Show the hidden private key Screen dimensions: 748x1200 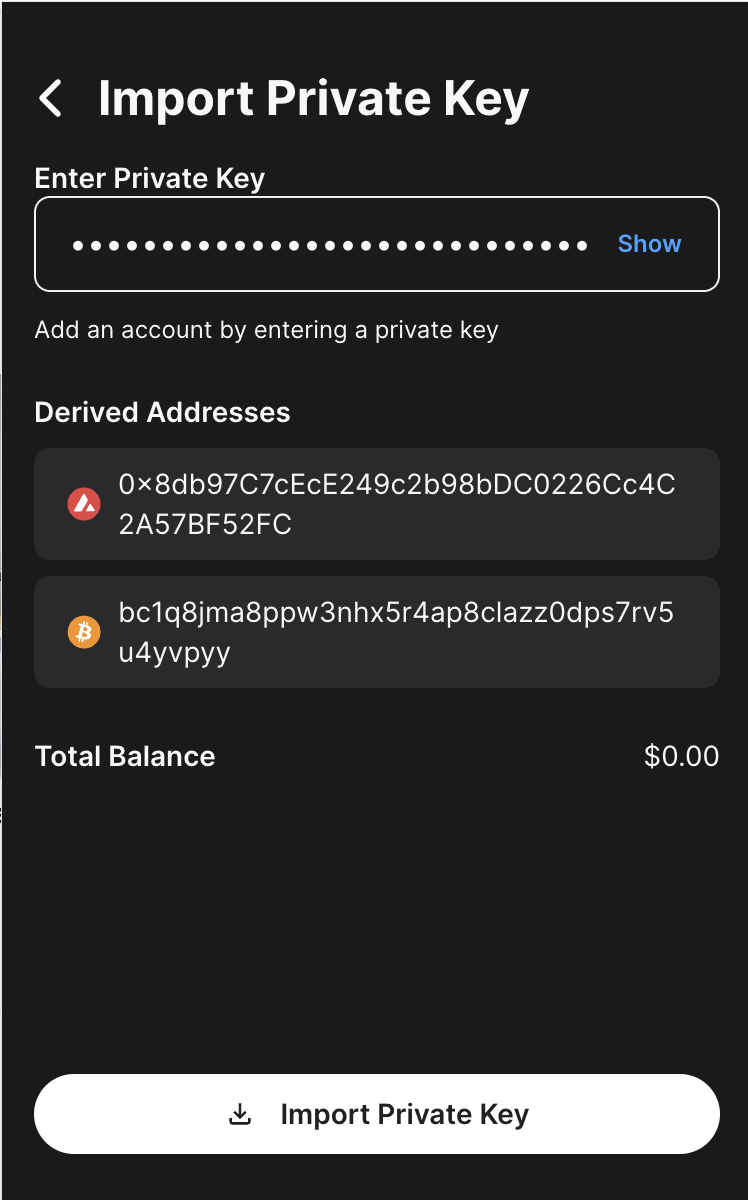pos(649,244)
